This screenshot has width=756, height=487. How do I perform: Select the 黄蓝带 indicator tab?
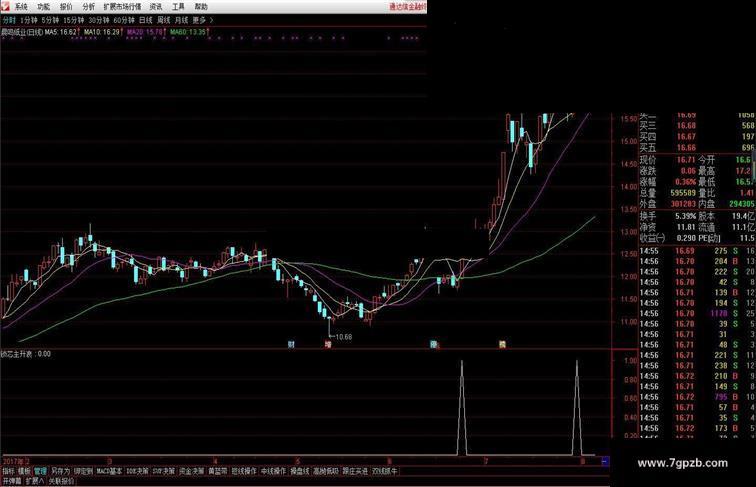click(217, 471)
